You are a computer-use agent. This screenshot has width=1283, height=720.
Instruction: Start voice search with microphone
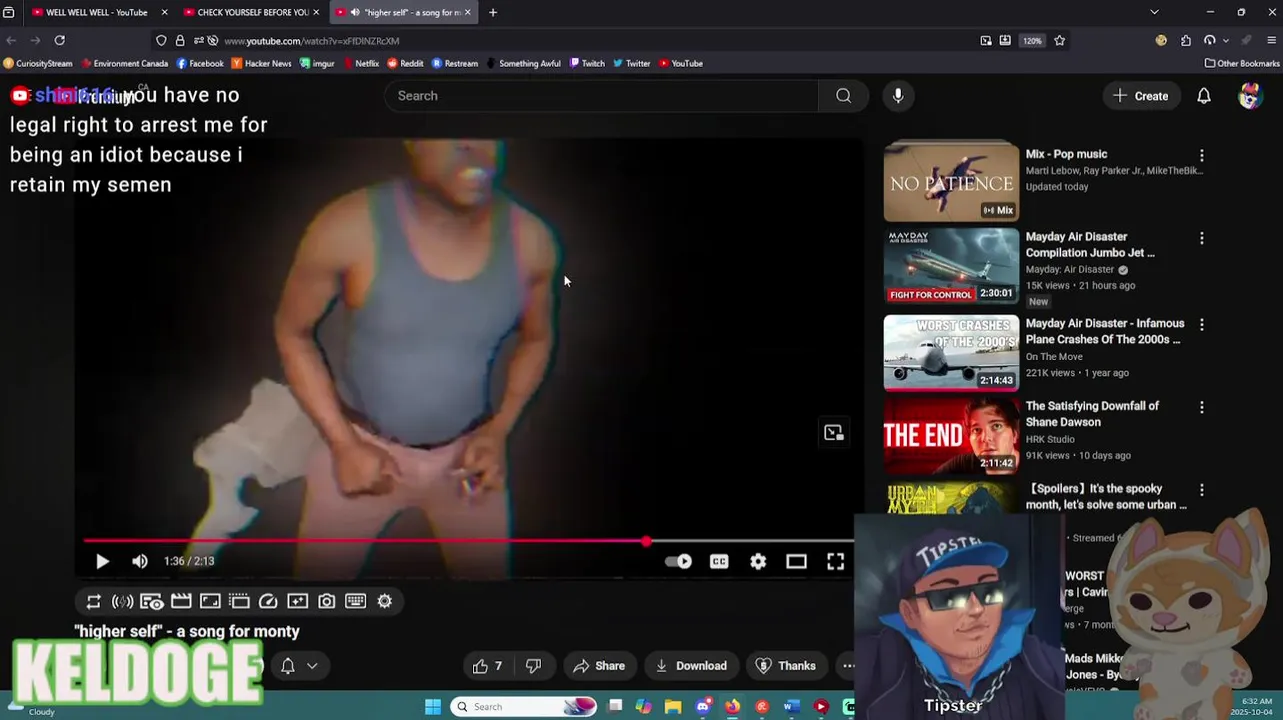click(x=898, y=96)
